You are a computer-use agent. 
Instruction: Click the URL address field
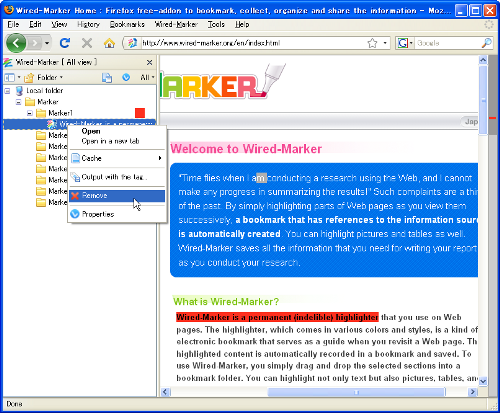point(252,43)
